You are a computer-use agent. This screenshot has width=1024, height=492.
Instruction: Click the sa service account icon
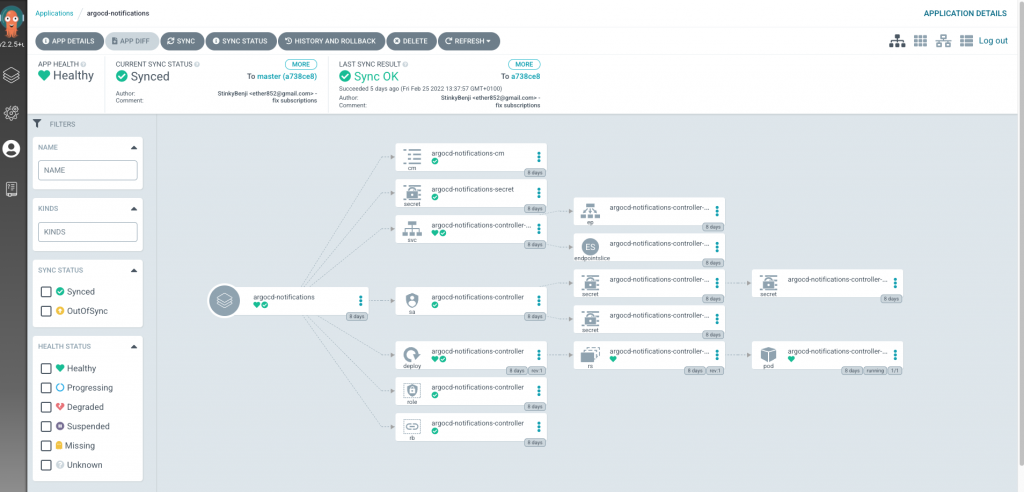(x=412, y=300)
